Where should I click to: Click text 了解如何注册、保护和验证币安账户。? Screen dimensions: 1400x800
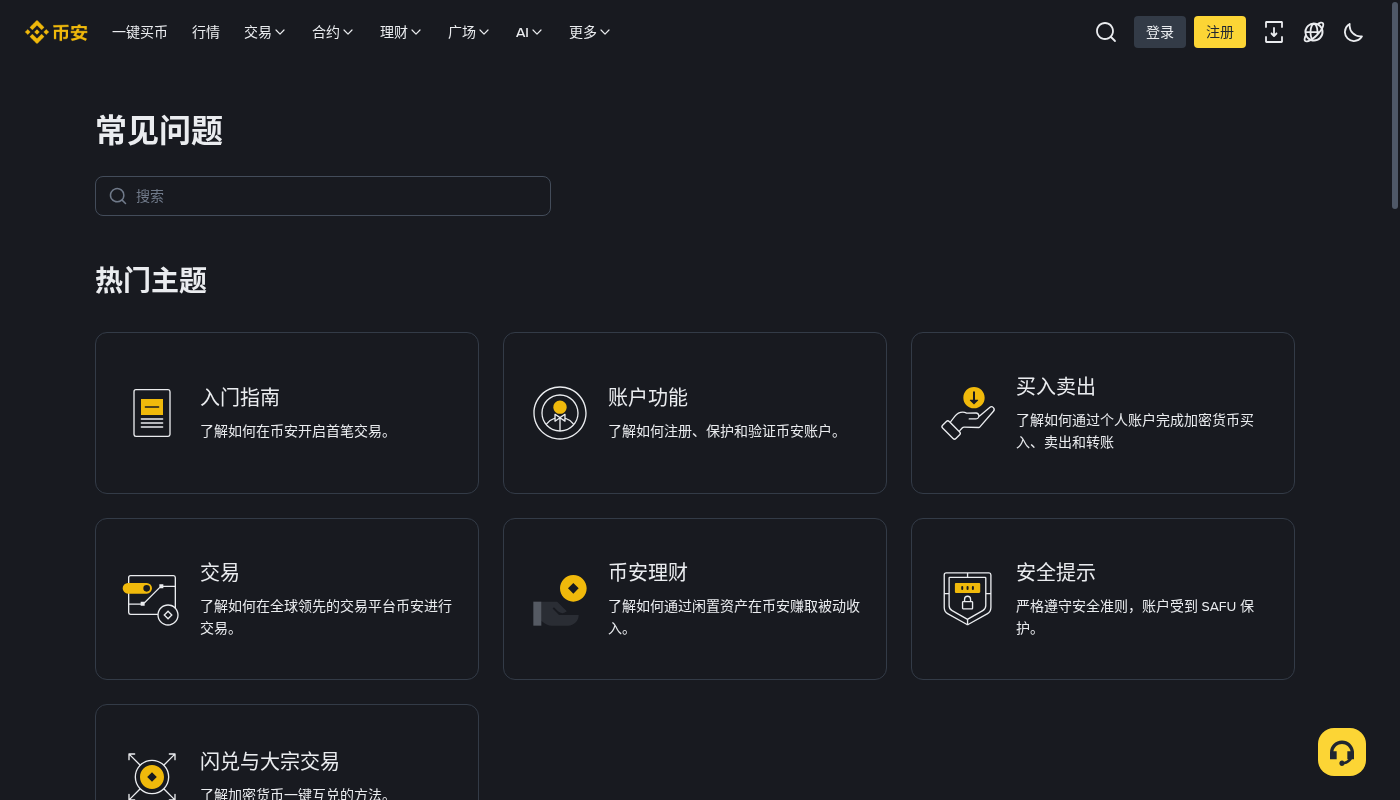[727, 431]
